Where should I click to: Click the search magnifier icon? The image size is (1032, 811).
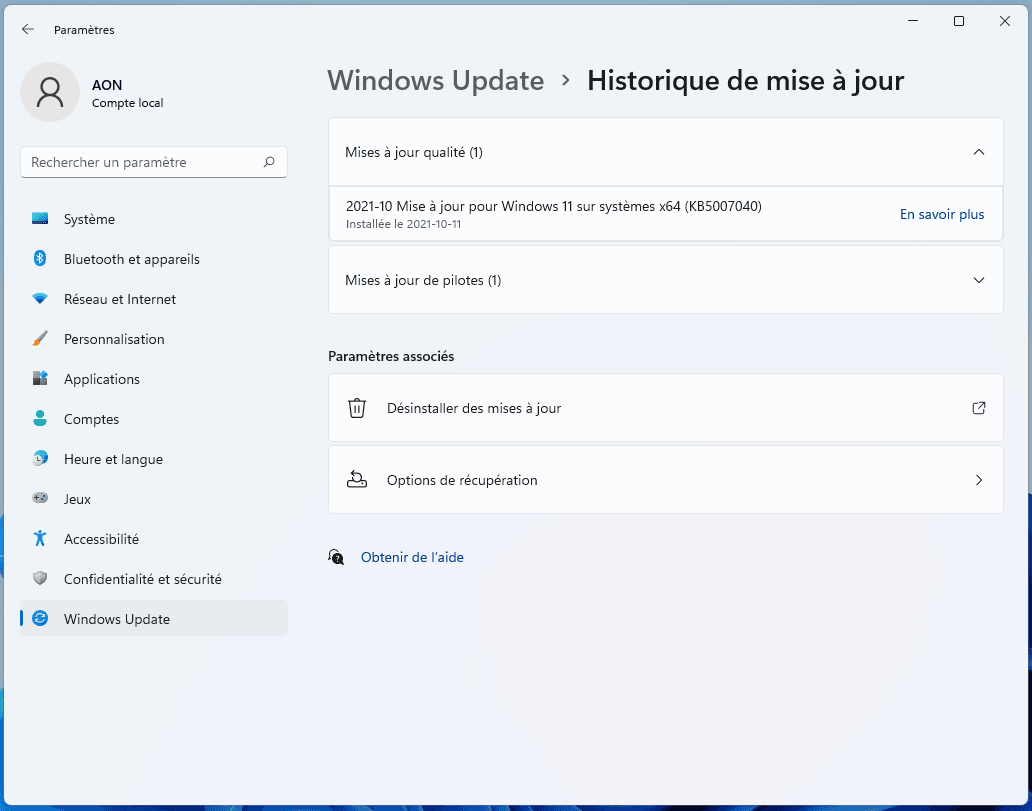[x=269, y=162]
